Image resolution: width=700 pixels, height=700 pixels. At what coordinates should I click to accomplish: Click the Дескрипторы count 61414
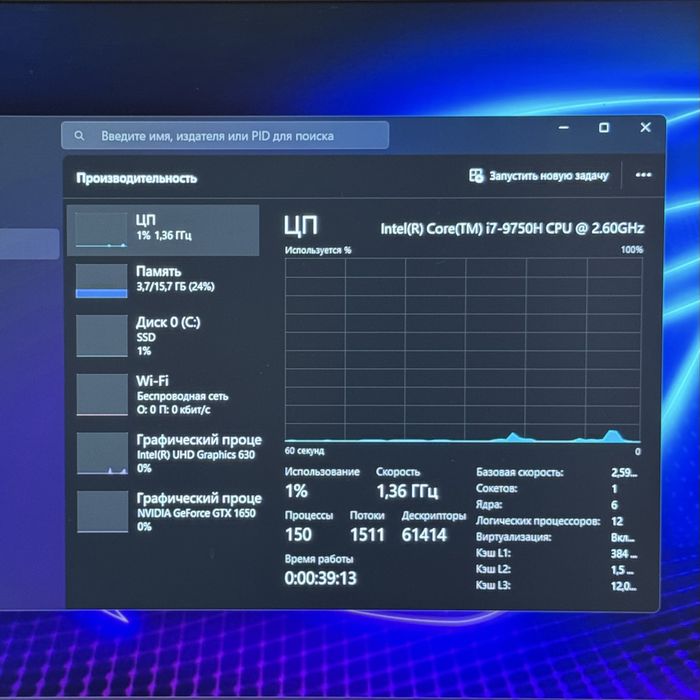click(424, 535)
